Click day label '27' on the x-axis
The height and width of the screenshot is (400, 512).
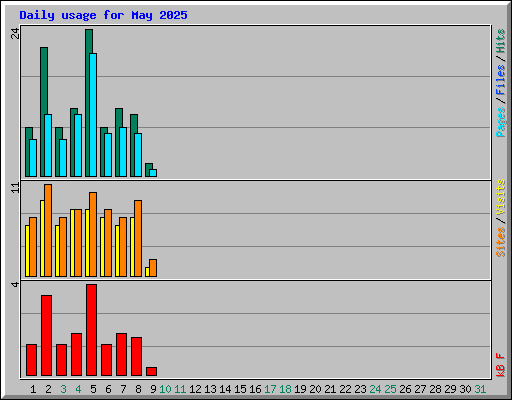coord(420,389)
